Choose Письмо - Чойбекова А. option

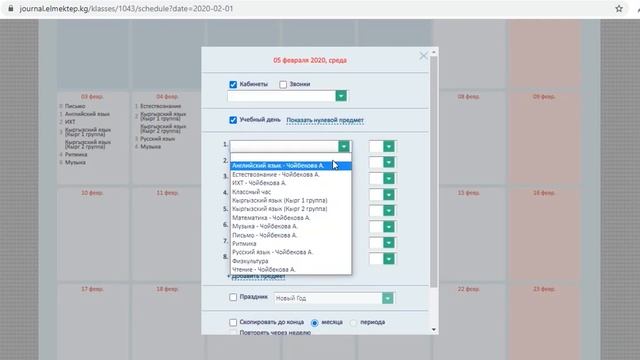(291, 235)
